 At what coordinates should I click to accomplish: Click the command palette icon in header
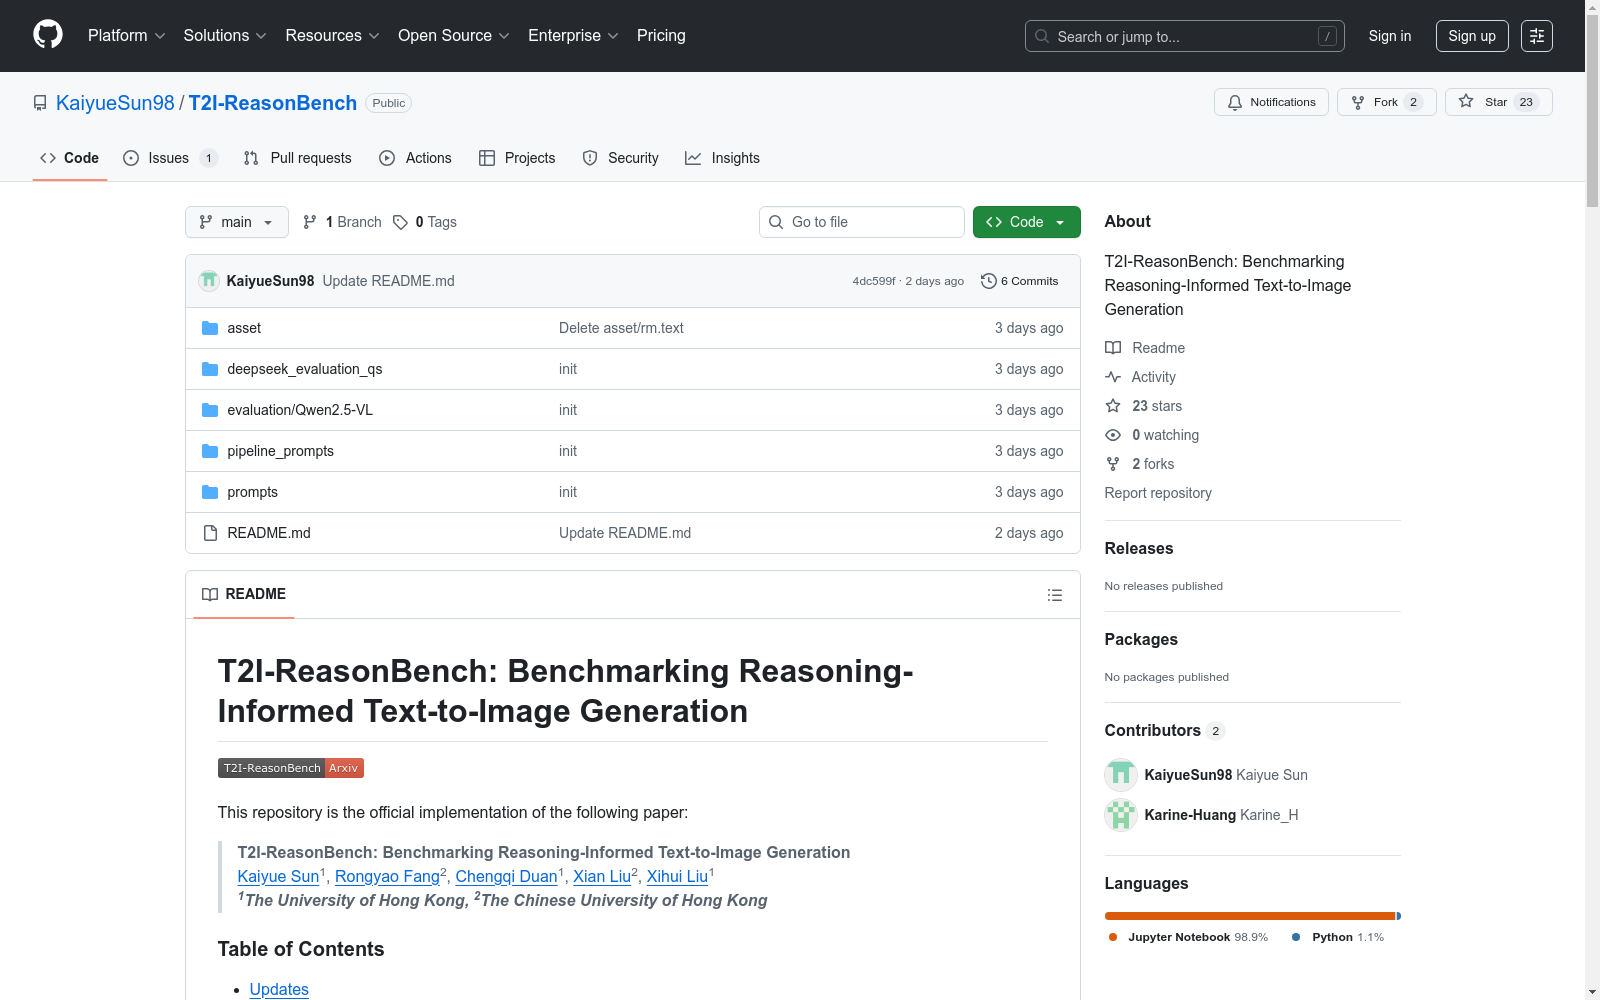(x=1537, y=36)
